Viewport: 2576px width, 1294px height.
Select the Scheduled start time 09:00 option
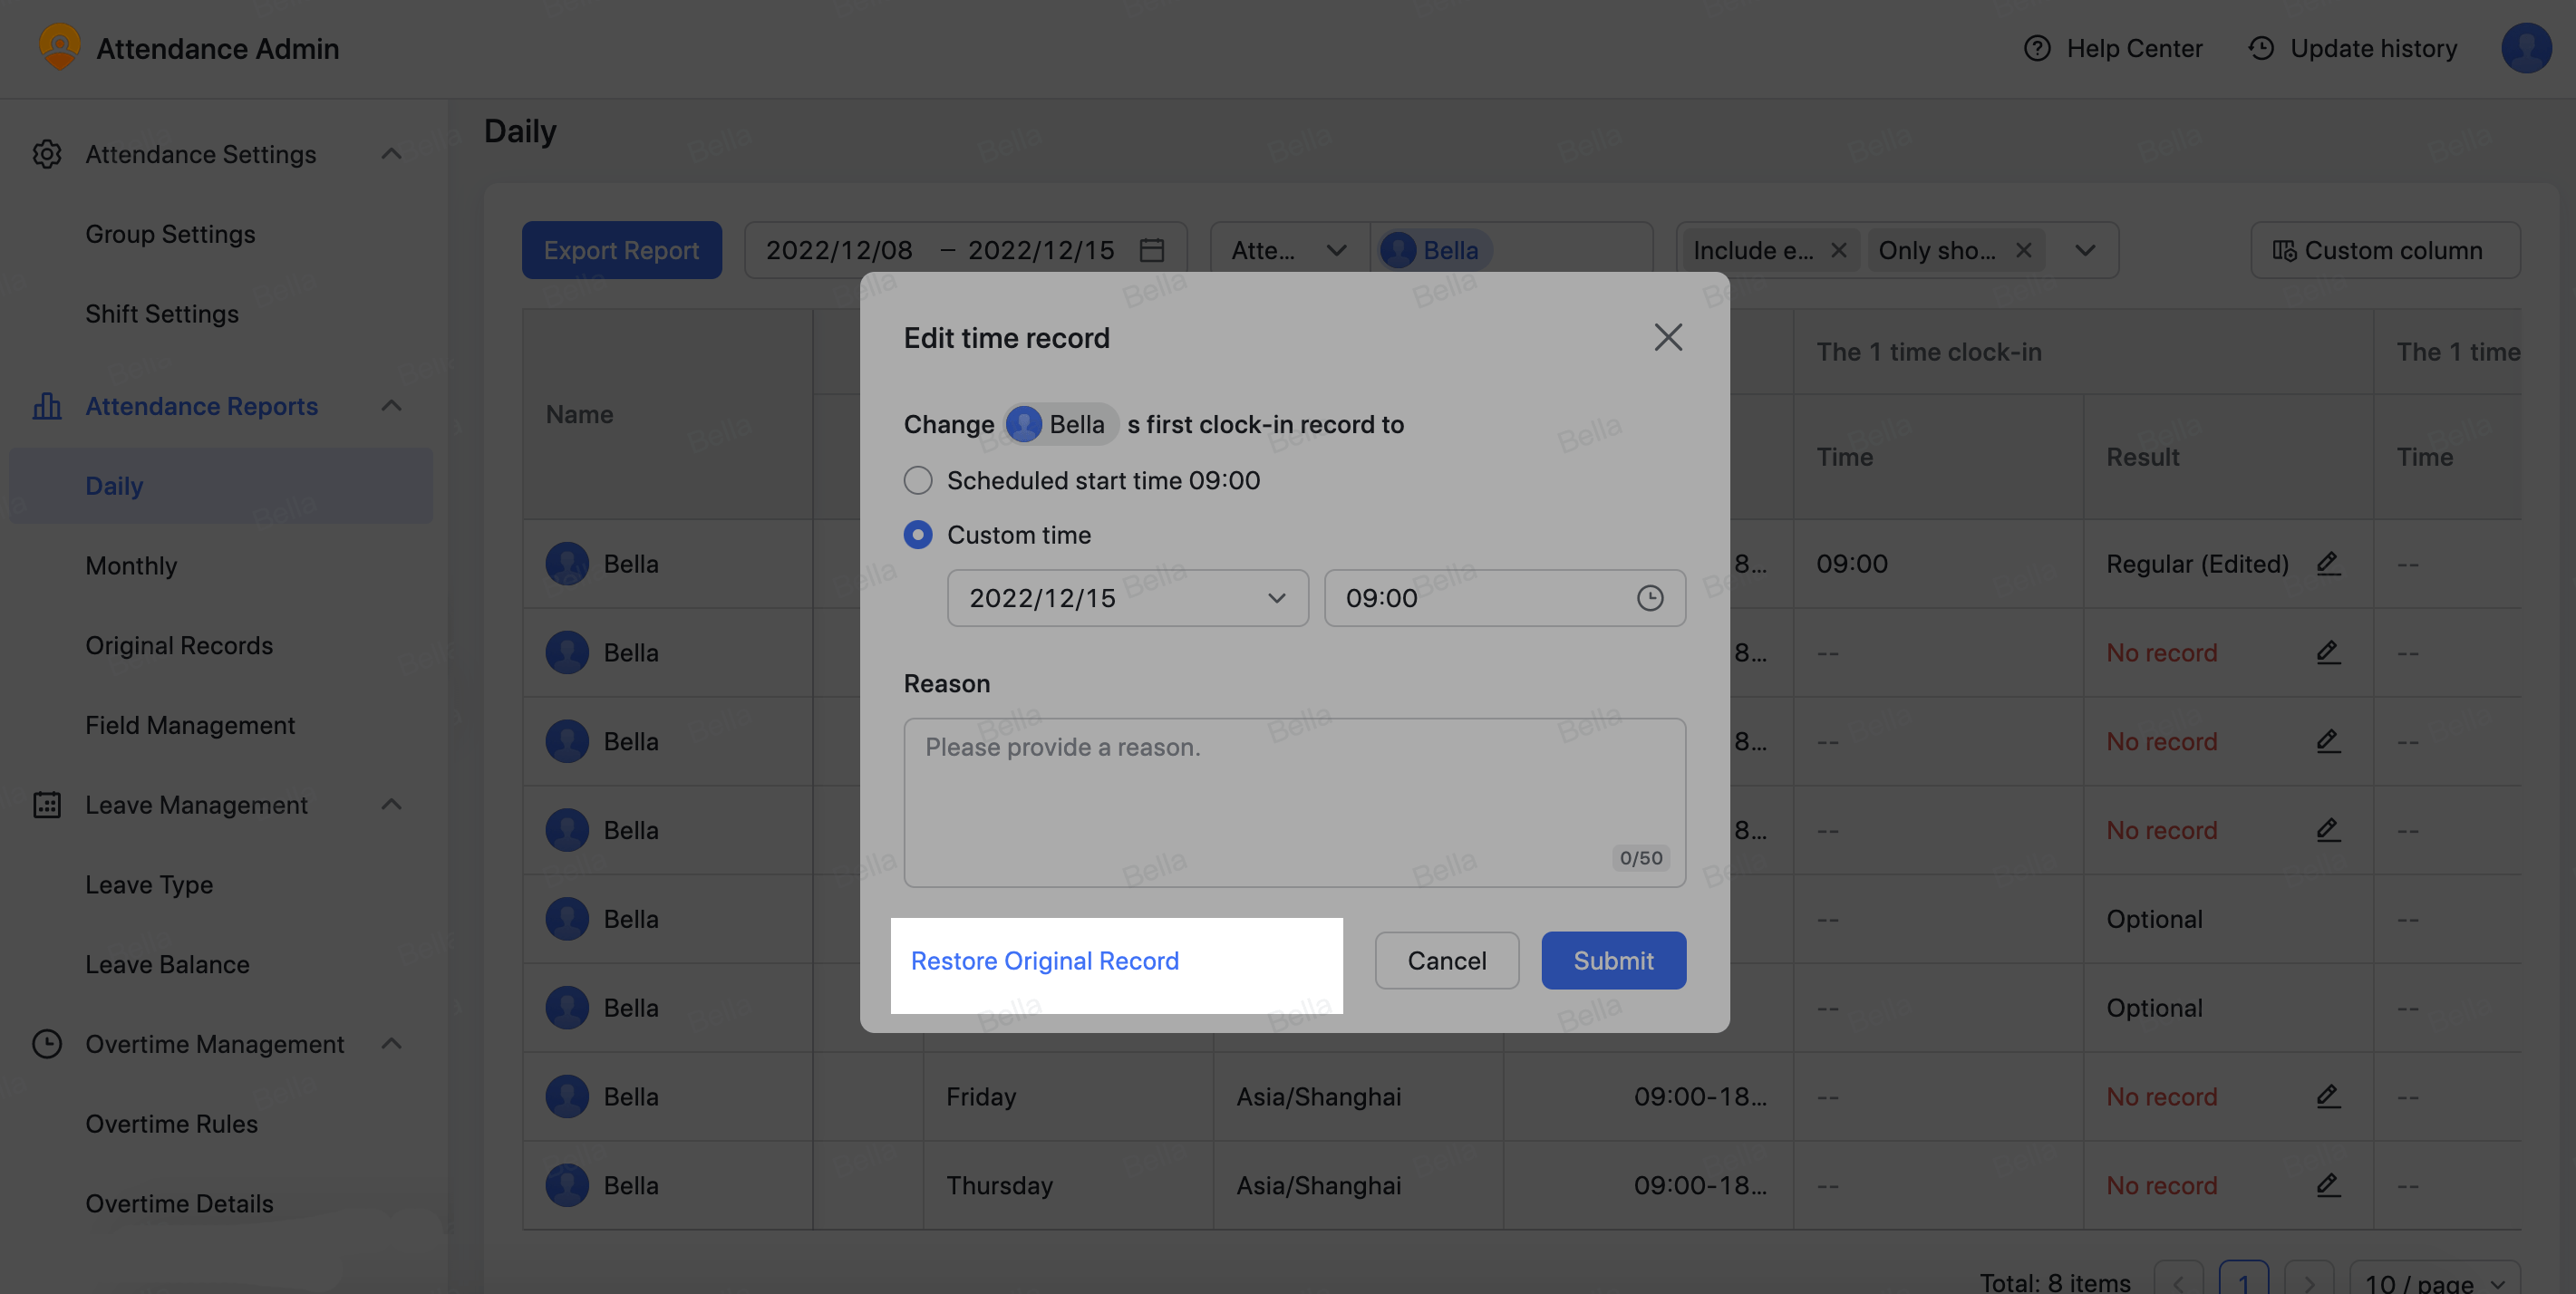917,480
